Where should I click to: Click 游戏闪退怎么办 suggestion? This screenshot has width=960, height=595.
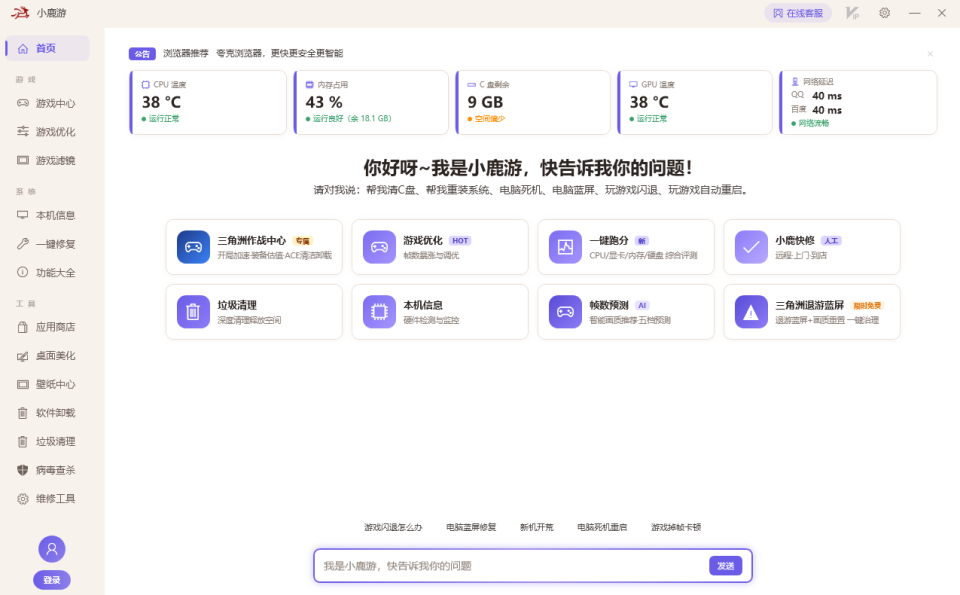(x=393, y=527)
